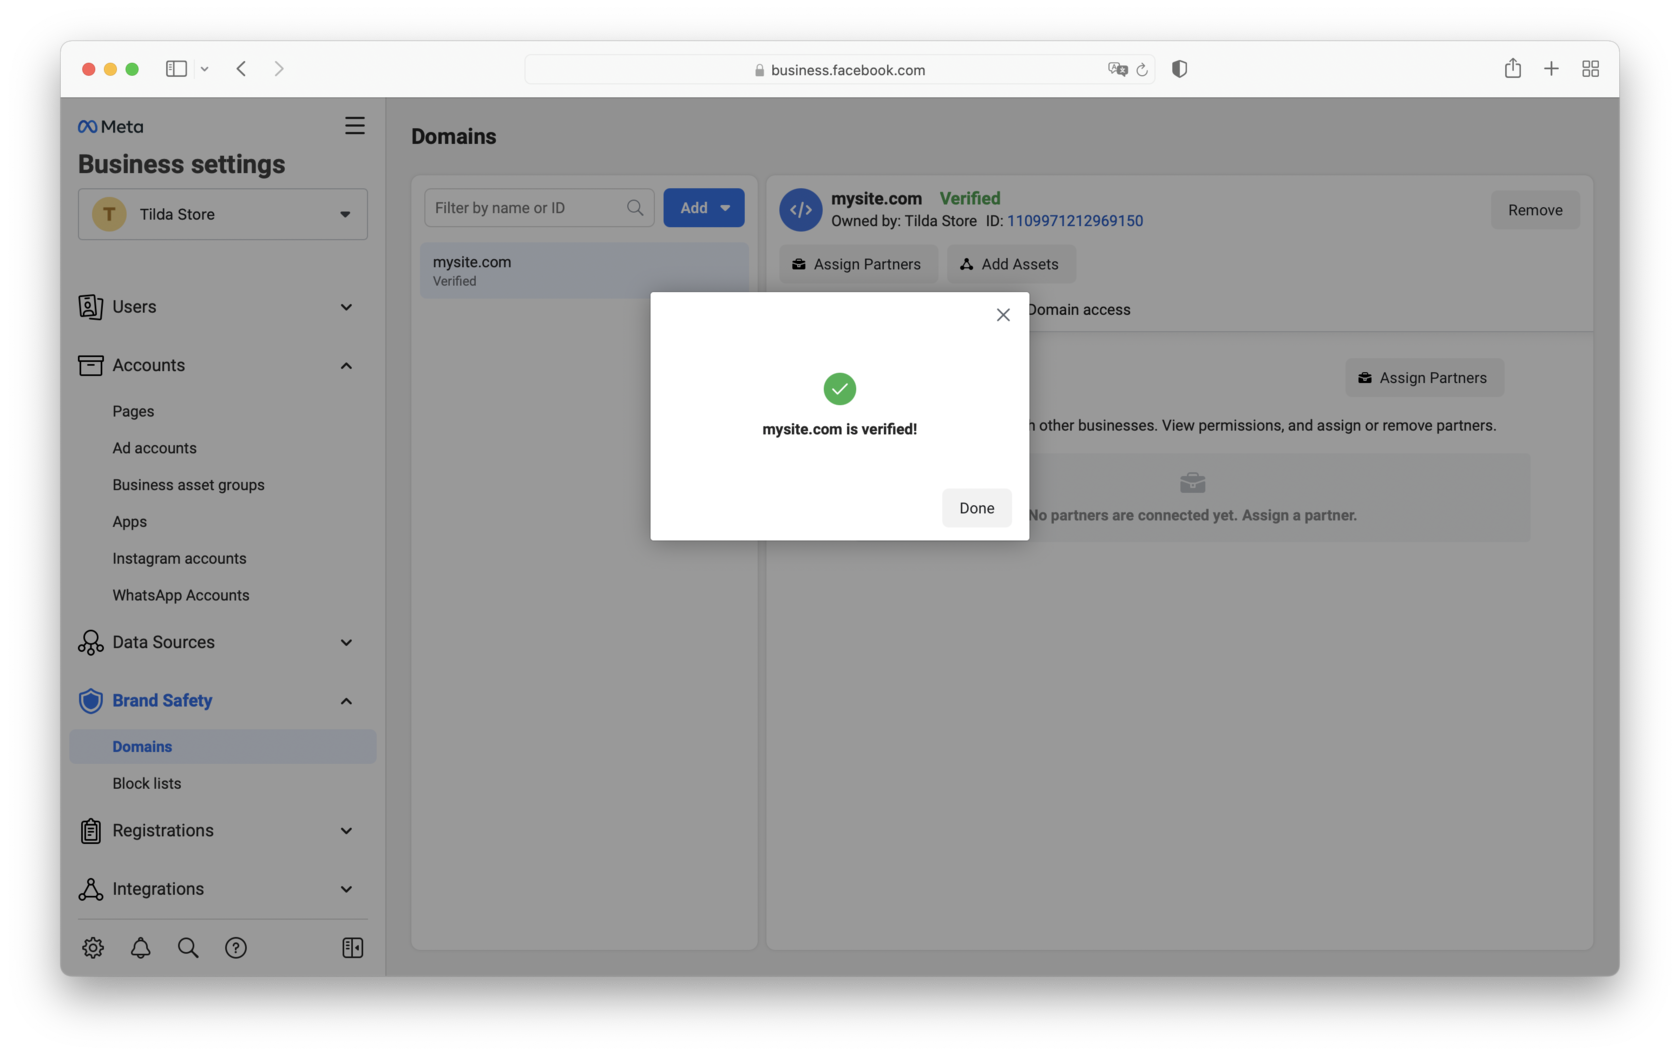Expand the Users section chevron
Screen dimensions: 1680x1056
pyautogui.click(x=346, y=307)
